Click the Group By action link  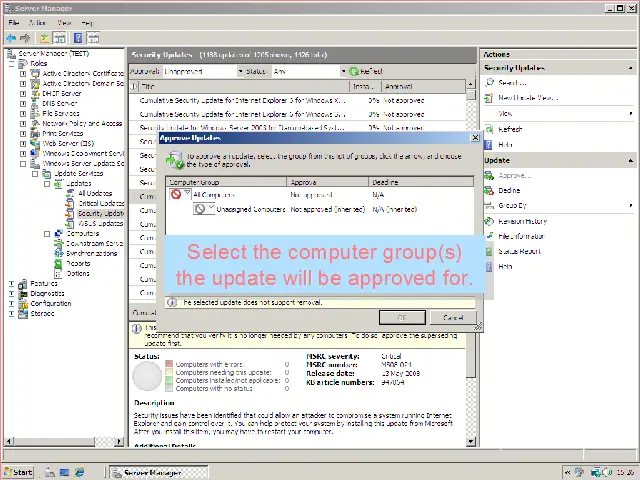(x=512, y=205)
